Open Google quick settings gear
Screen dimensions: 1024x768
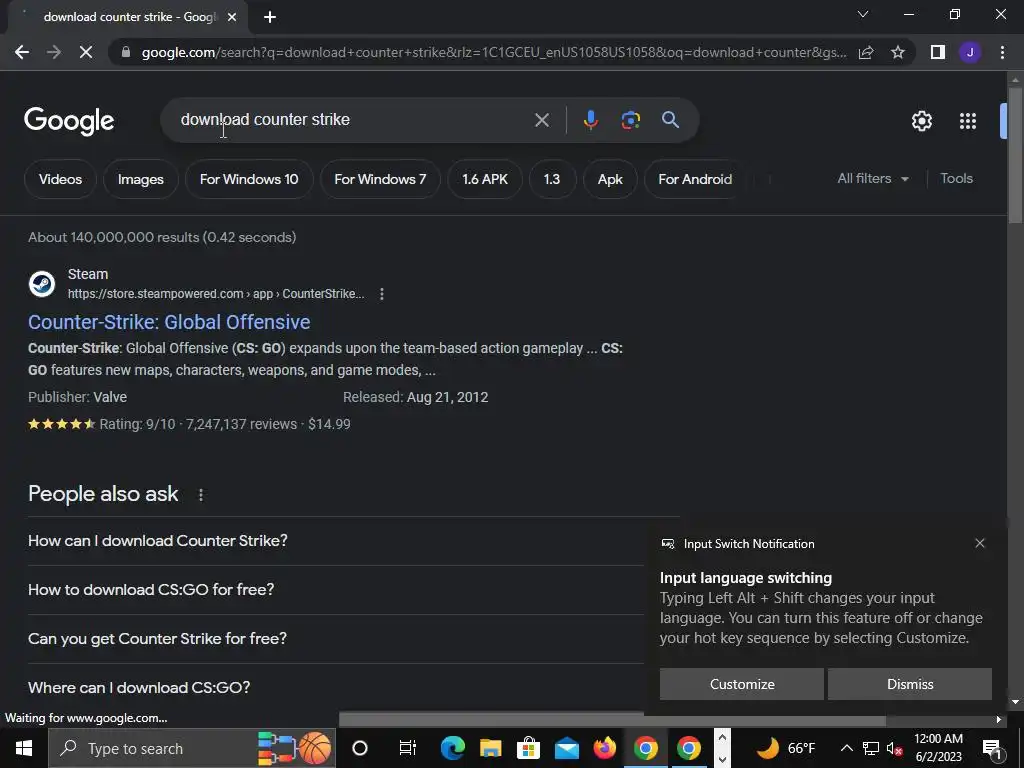click(921, 121)
